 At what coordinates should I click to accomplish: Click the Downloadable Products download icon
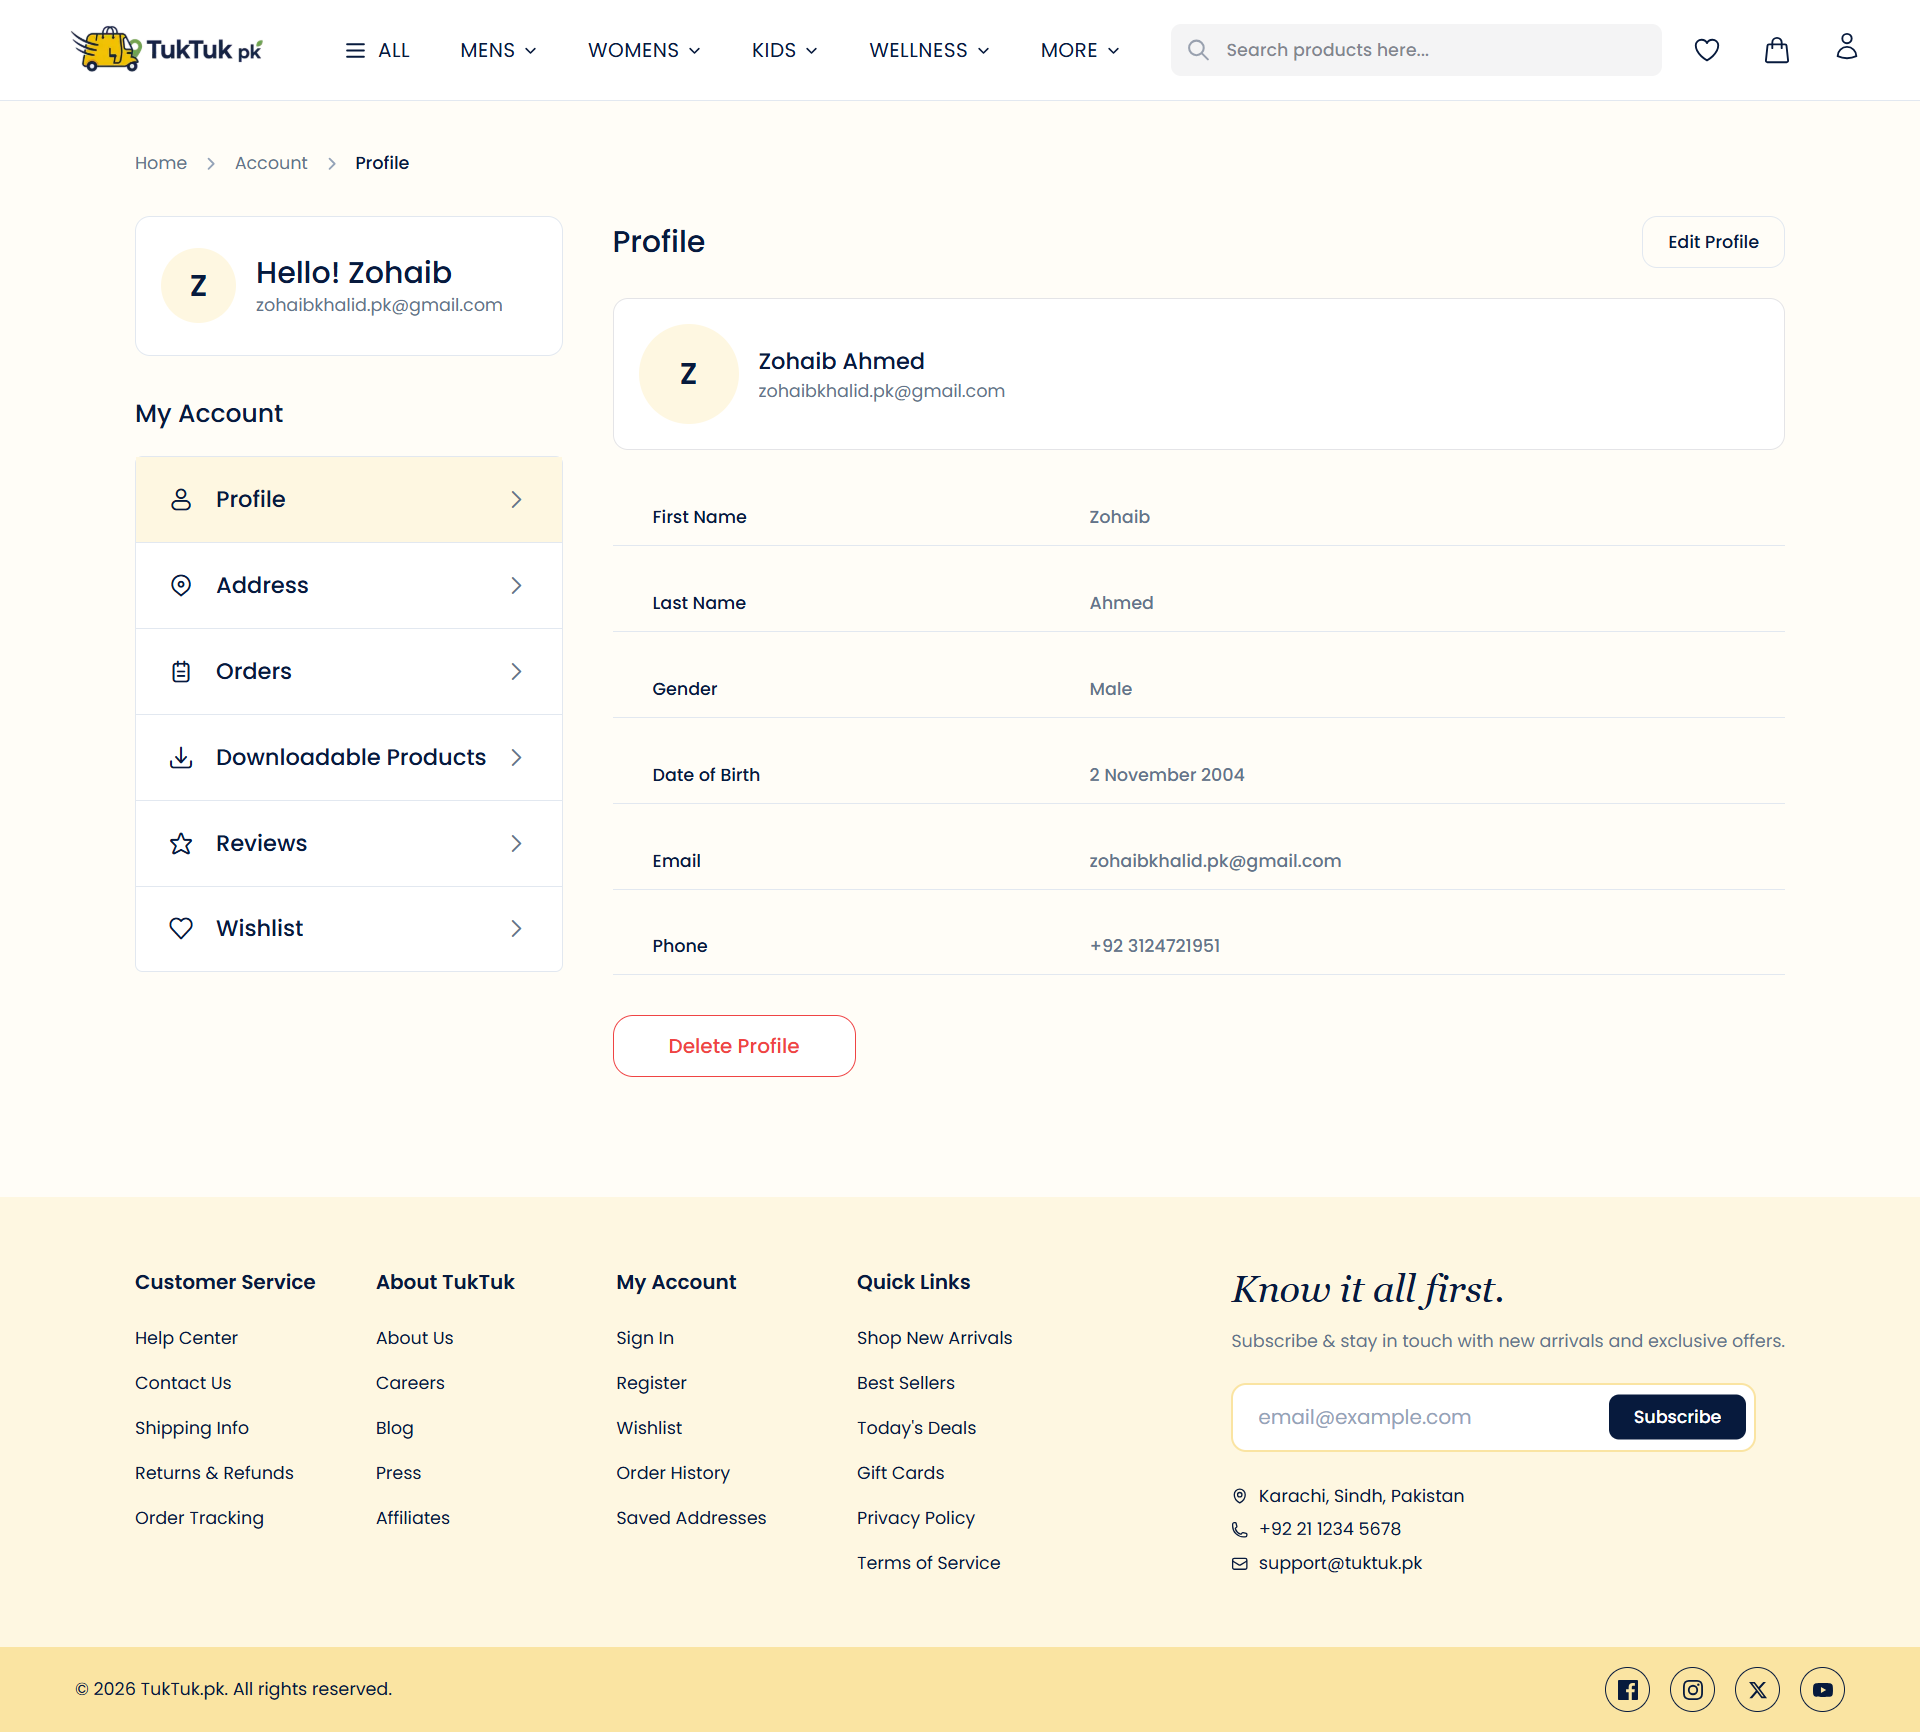[181, 757]
